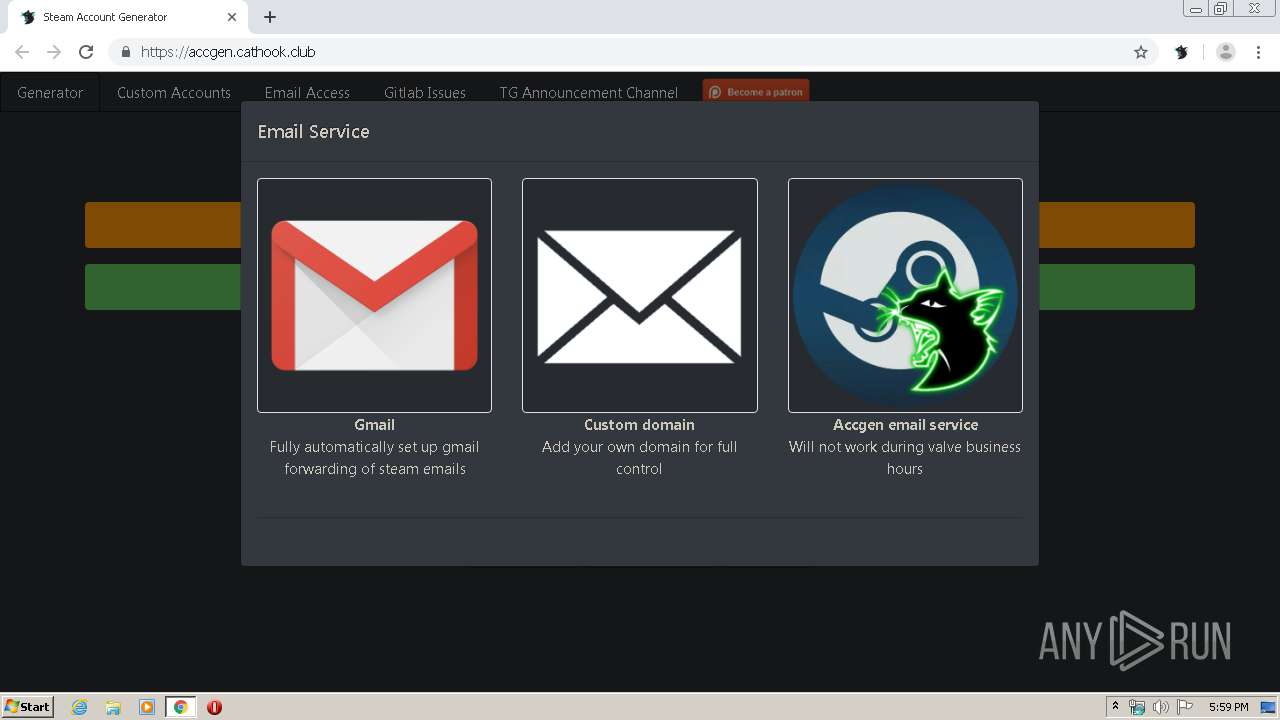This screenshot has width=1280, height=720.
Task: Go to the Generator nav tab
Action: [50, 92]
